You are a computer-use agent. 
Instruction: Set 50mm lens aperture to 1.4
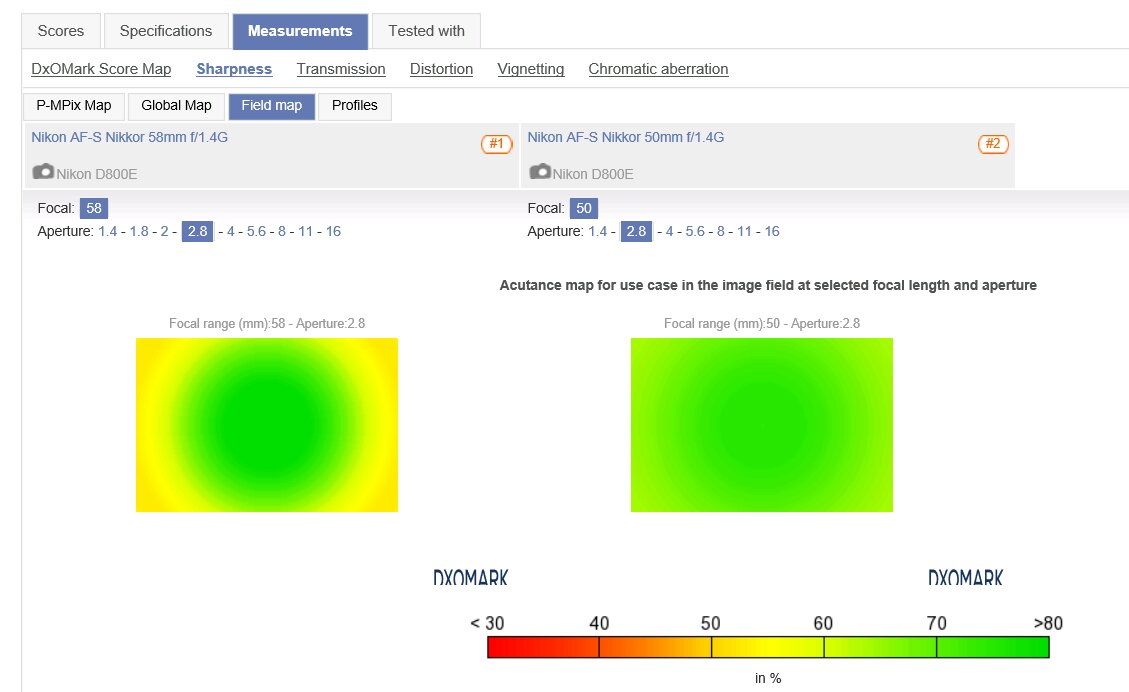pyautogui.click(x=598, y=231)
